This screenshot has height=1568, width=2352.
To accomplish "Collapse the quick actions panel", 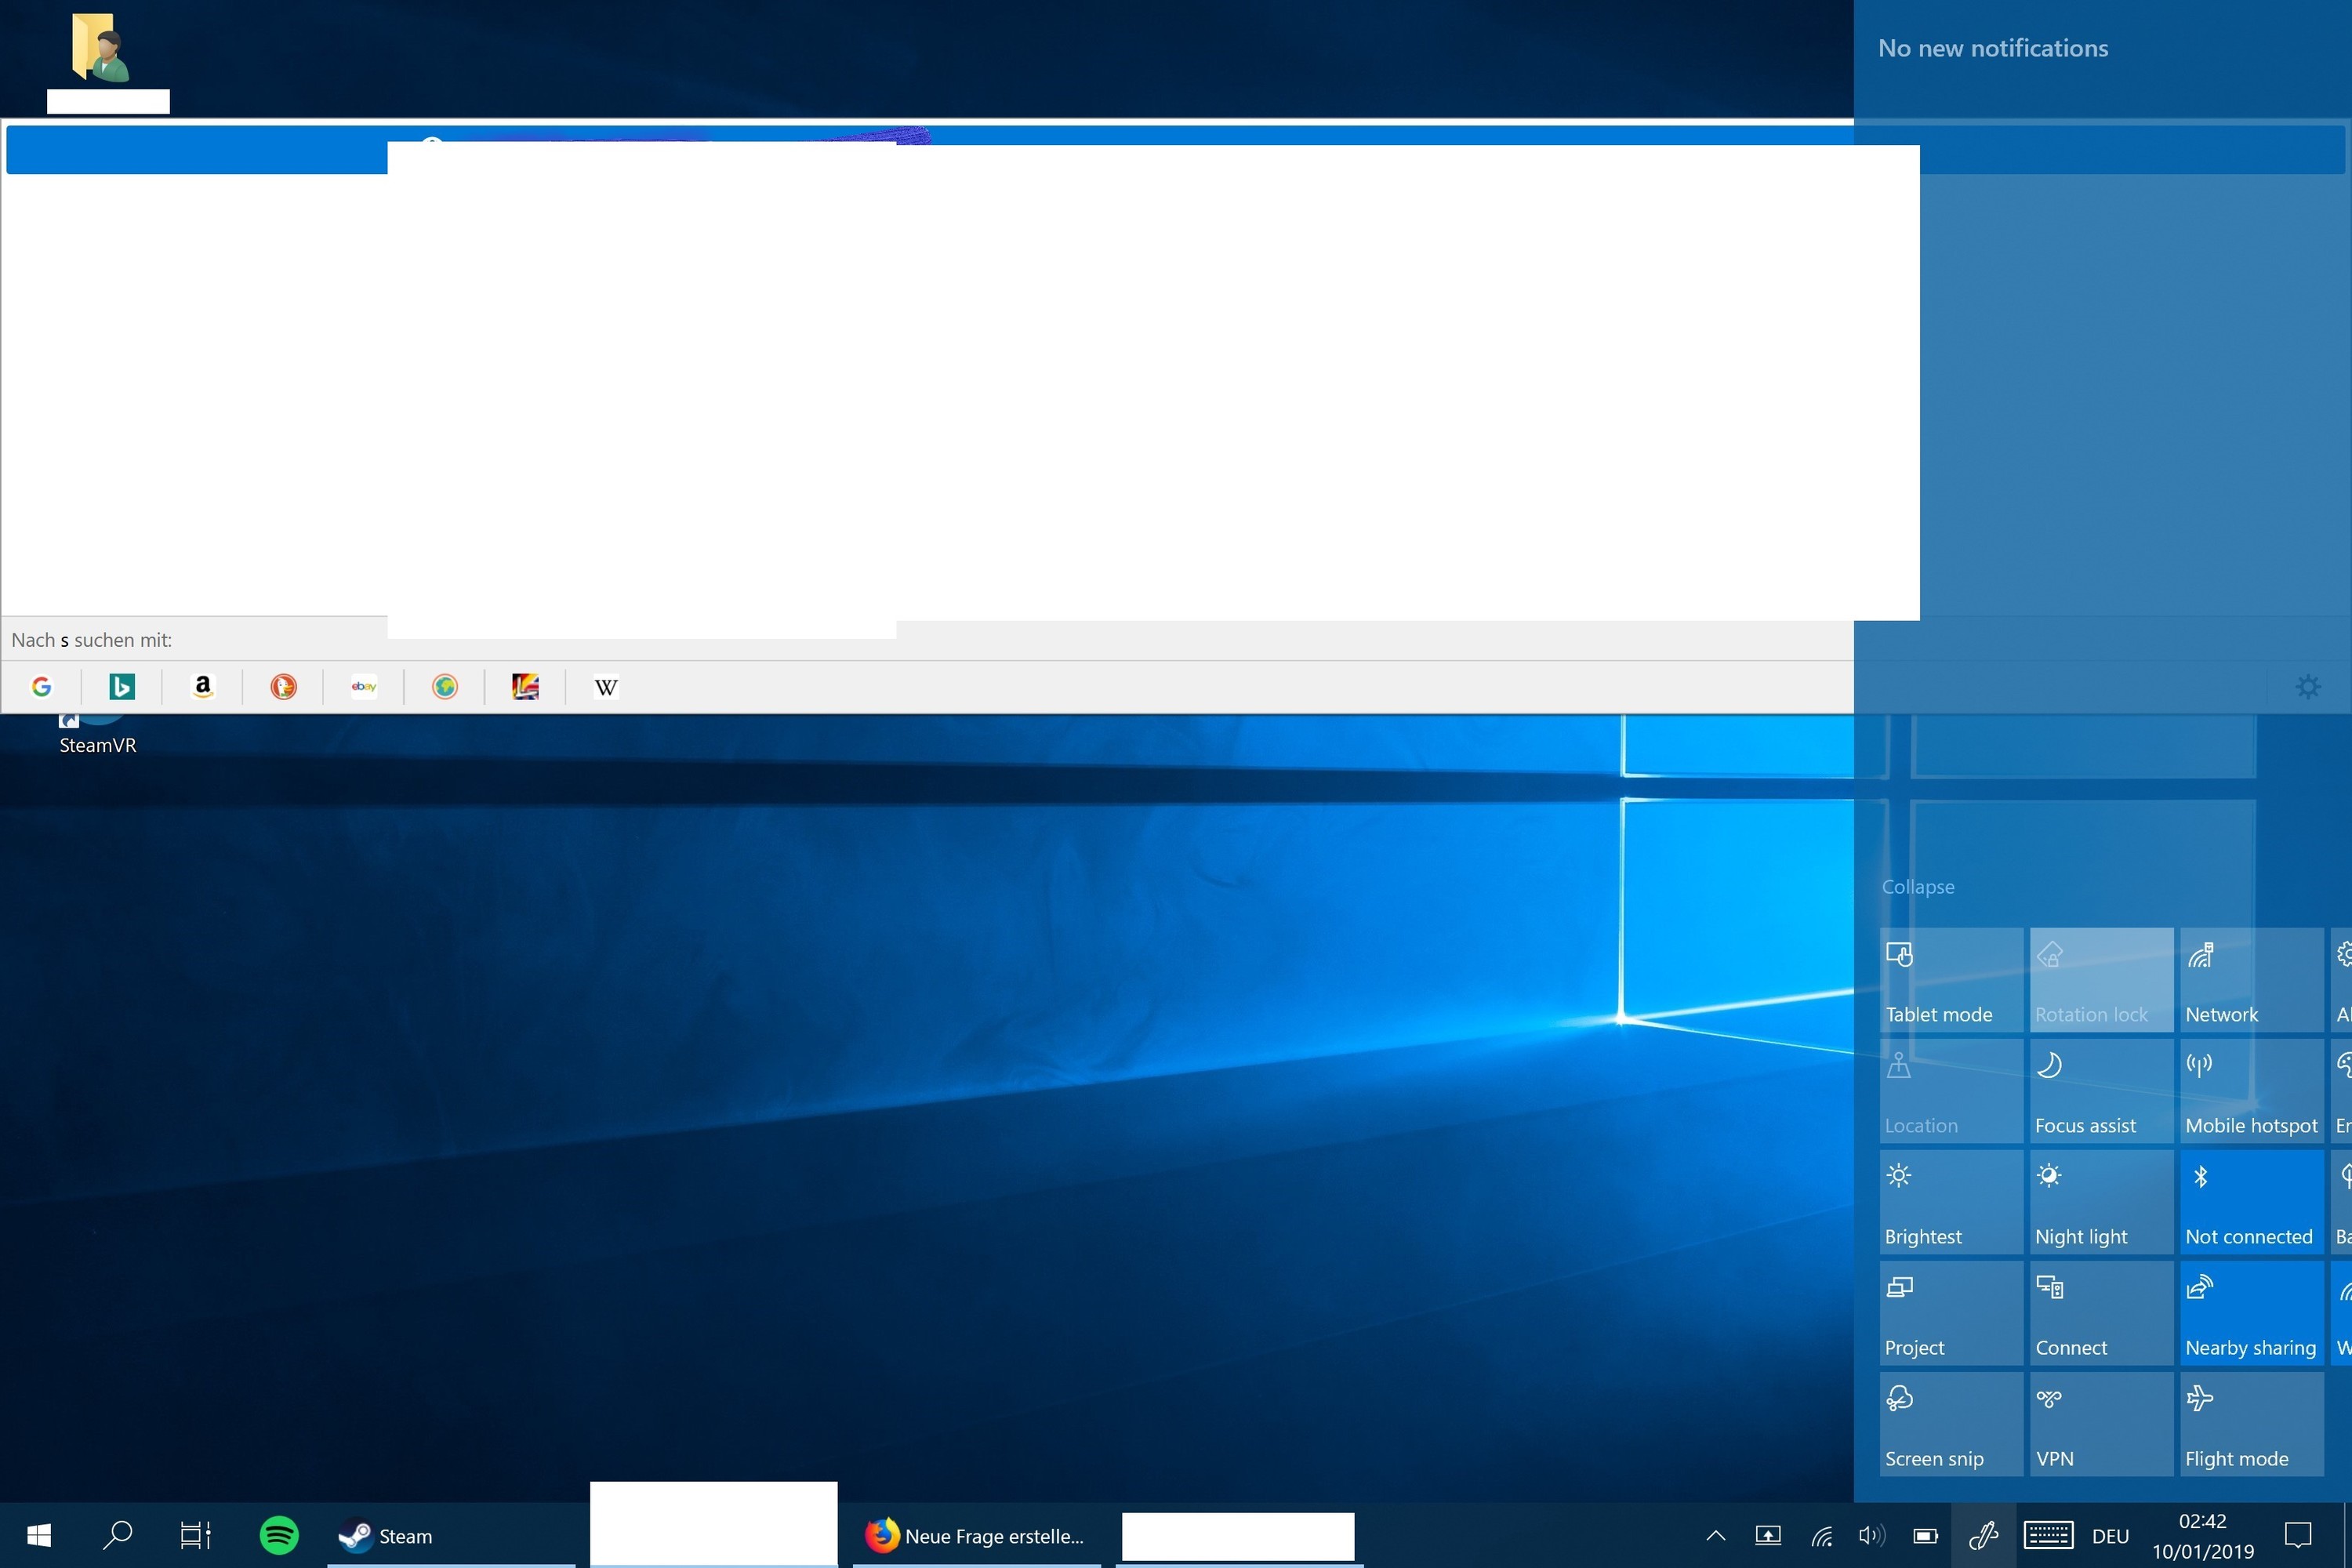I will (1917, 887).
